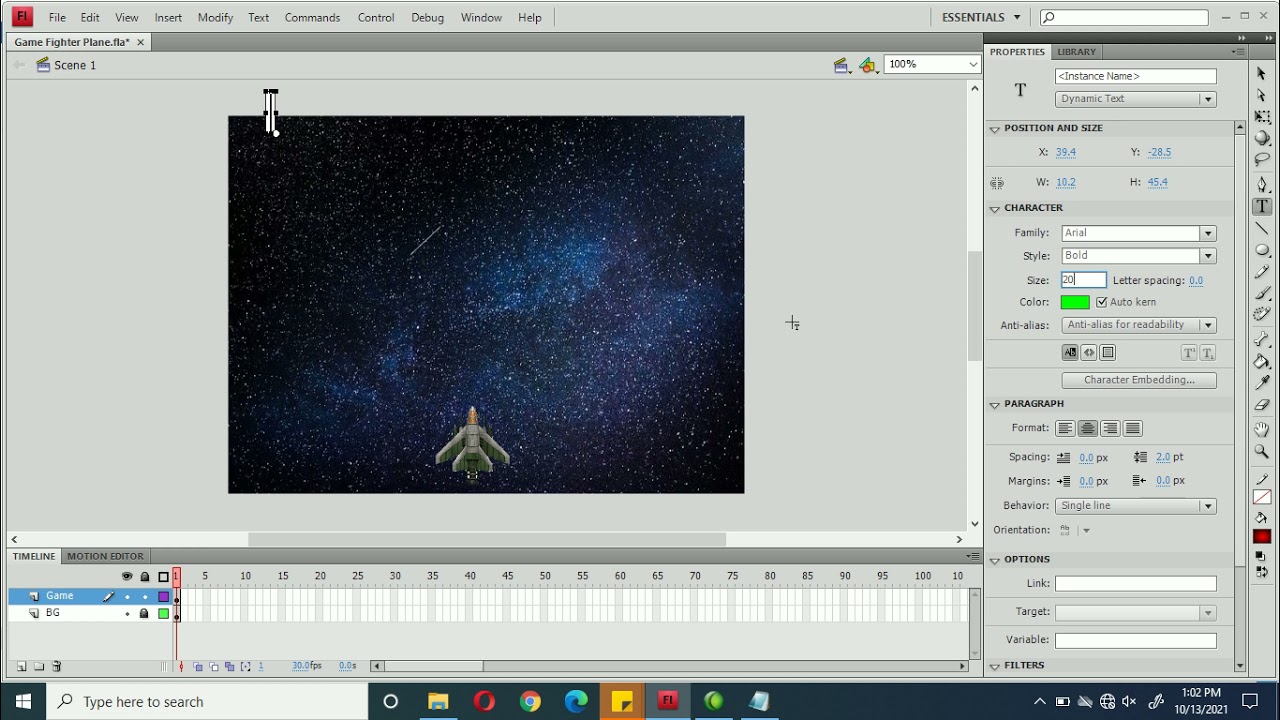The image size is (1280, 720).
Task: Select the Deco tool
Action: point(1262,314)
